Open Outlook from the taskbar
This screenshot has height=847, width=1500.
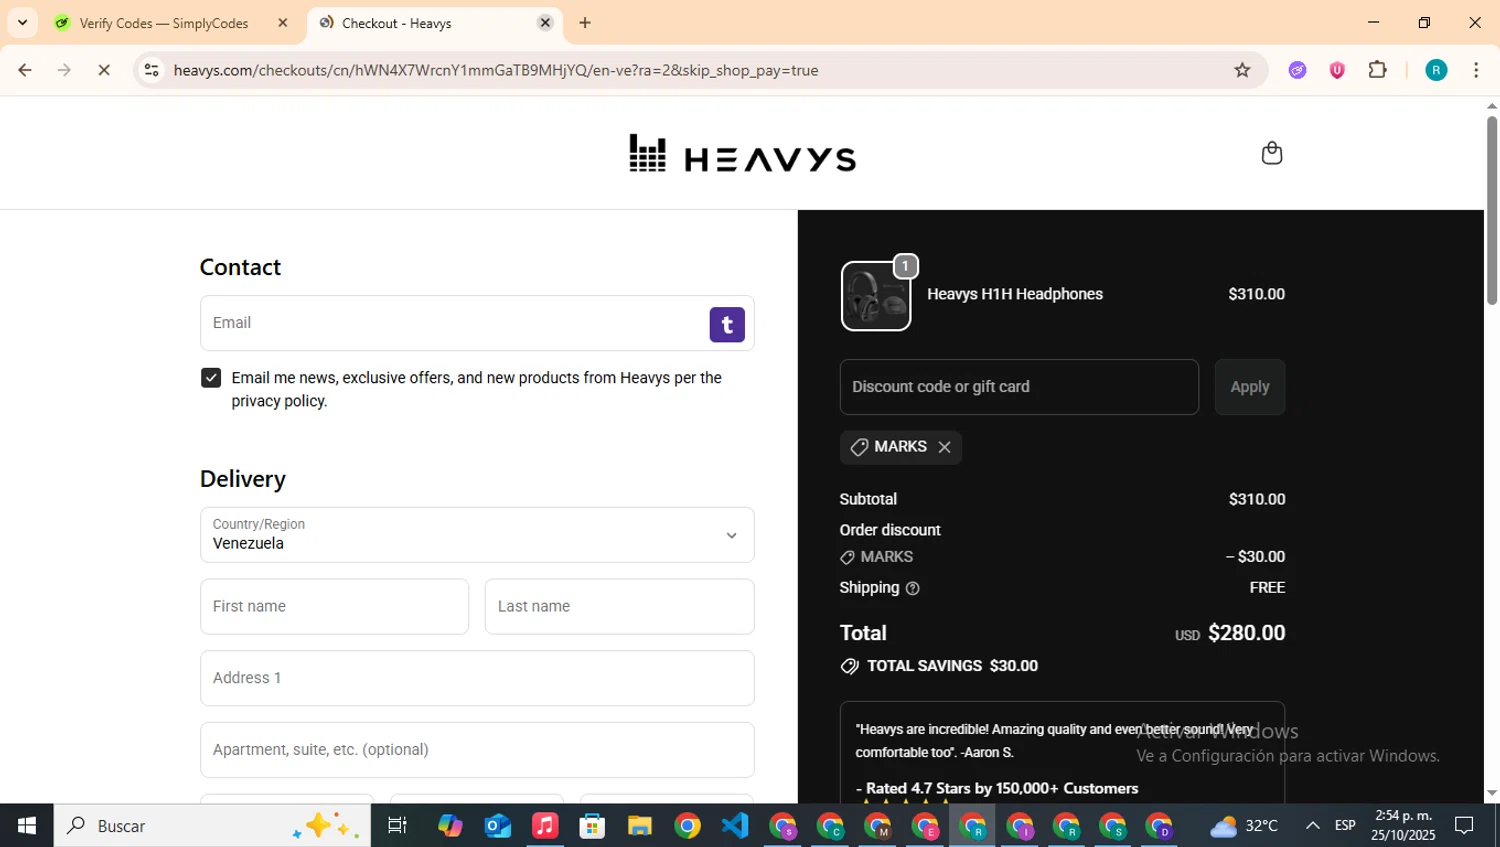(497, 825)
